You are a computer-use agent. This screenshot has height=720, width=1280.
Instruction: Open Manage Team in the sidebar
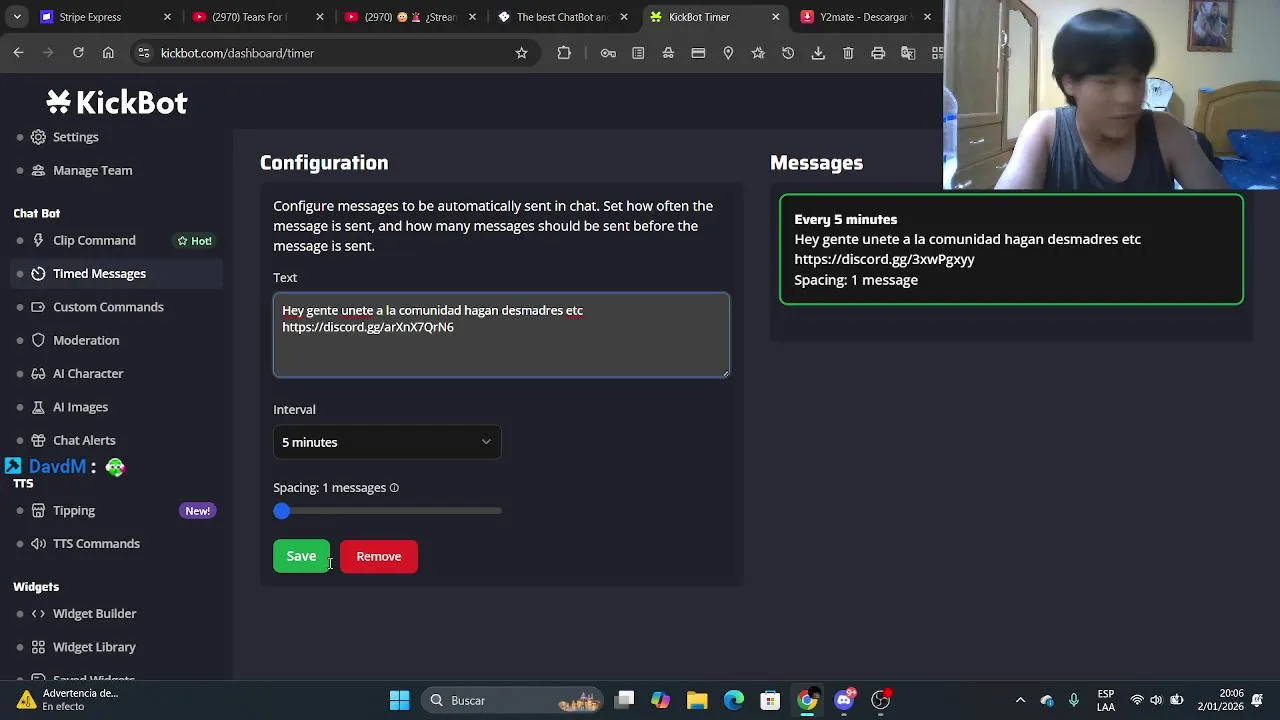(x=92, y=170)
